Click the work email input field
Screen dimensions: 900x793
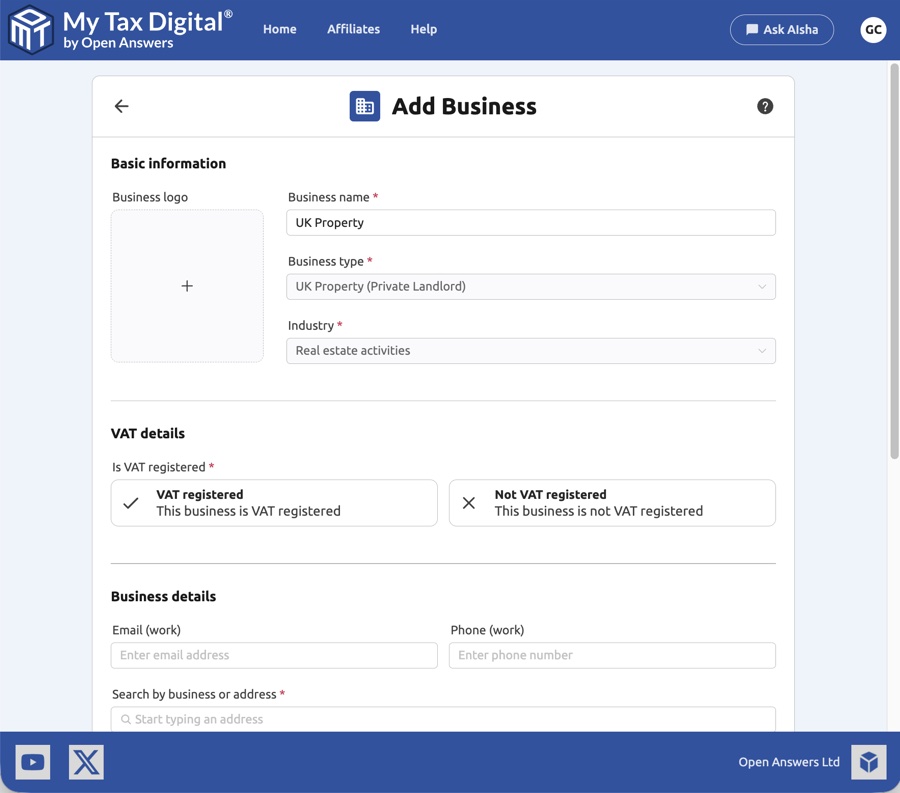pyautogui.click(x=273, y=655)
